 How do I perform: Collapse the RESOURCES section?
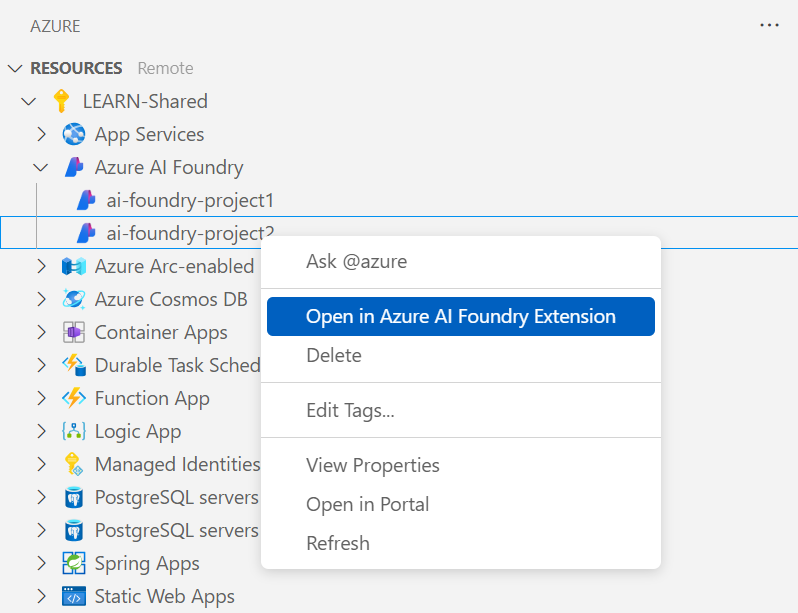pos(15,68)
